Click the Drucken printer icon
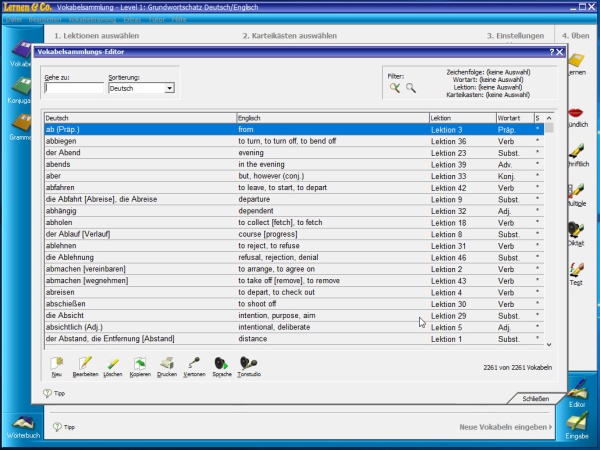The image size is (600, 450). coord(167,363)
